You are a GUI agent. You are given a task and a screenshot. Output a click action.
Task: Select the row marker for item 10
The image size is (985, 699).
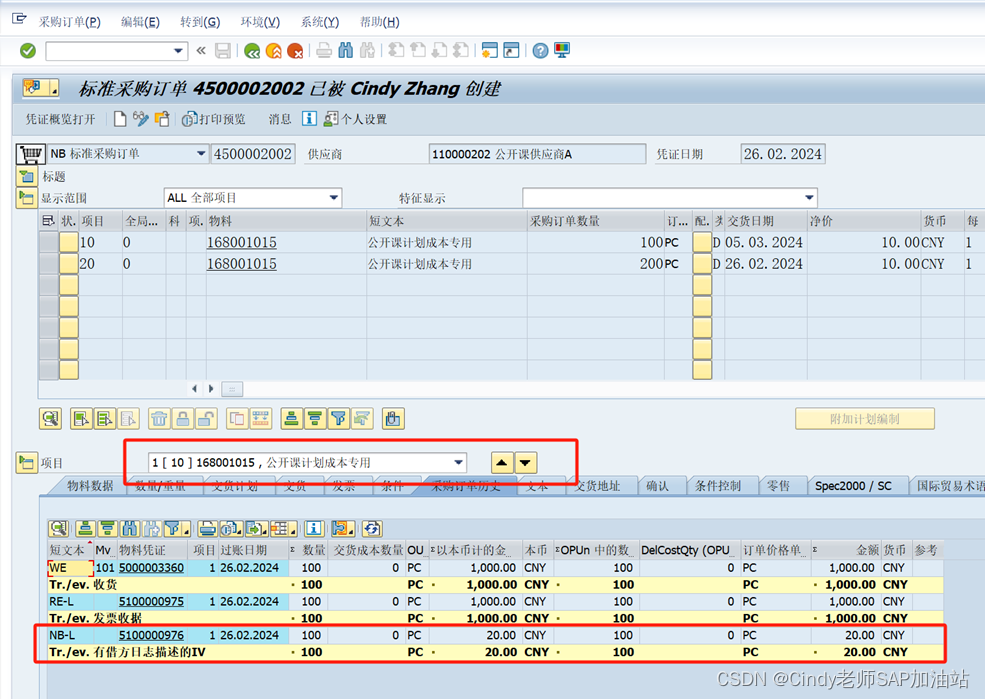(x=49, y=242)
